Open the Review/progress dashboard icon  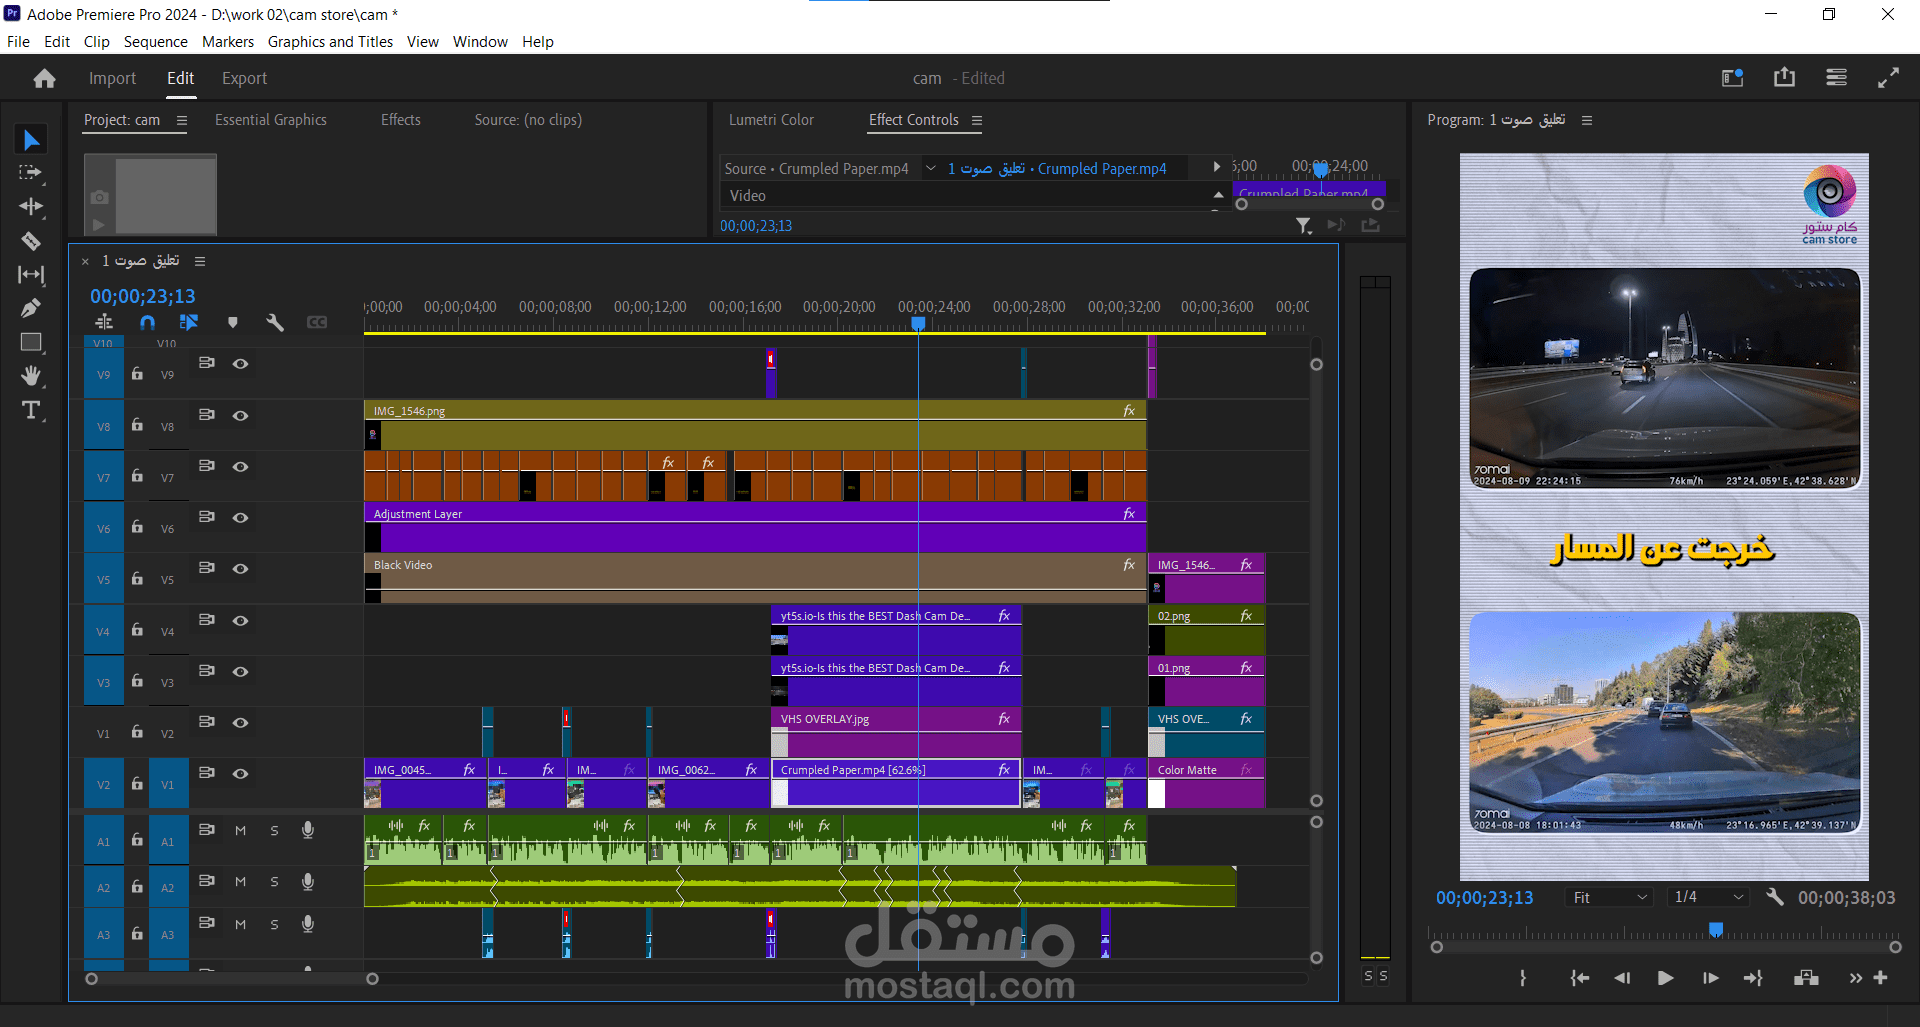(1732, 78)
